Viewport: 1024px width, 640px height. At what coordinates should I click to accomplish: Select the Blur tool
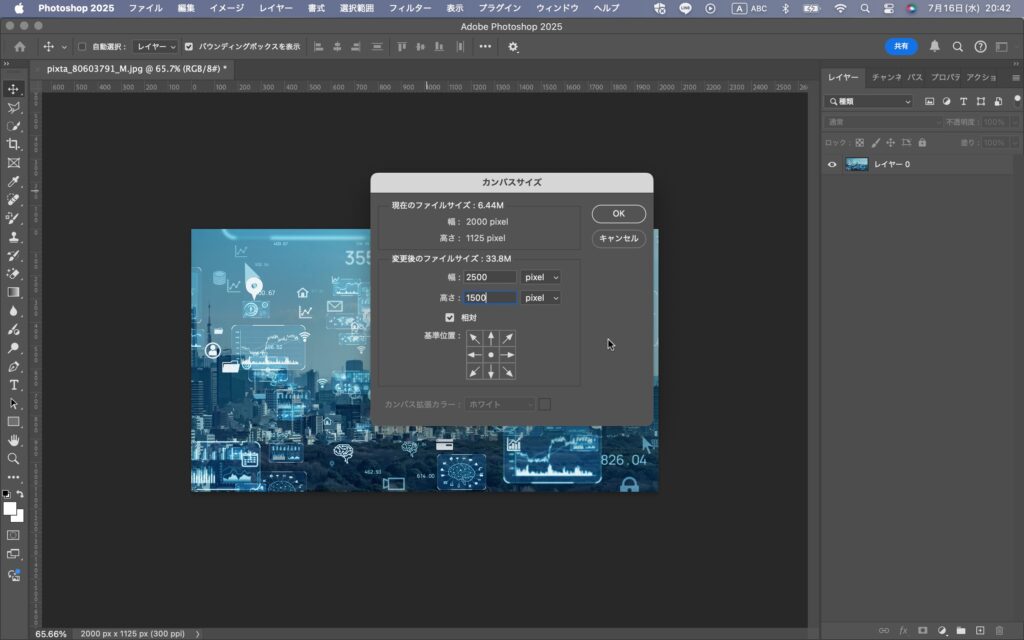click(x=13, y=311)
